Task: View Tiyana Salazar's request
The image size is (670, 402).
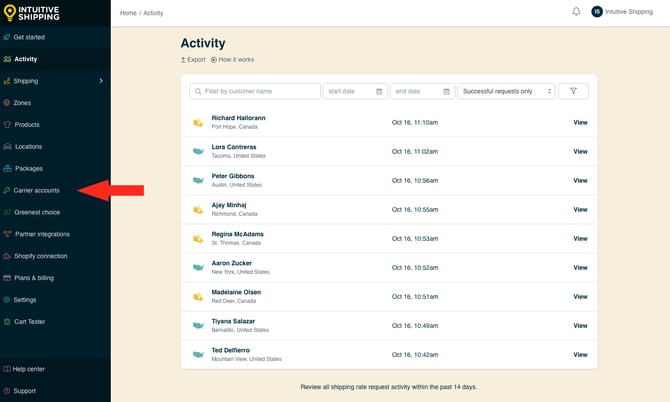Action: 580,326
